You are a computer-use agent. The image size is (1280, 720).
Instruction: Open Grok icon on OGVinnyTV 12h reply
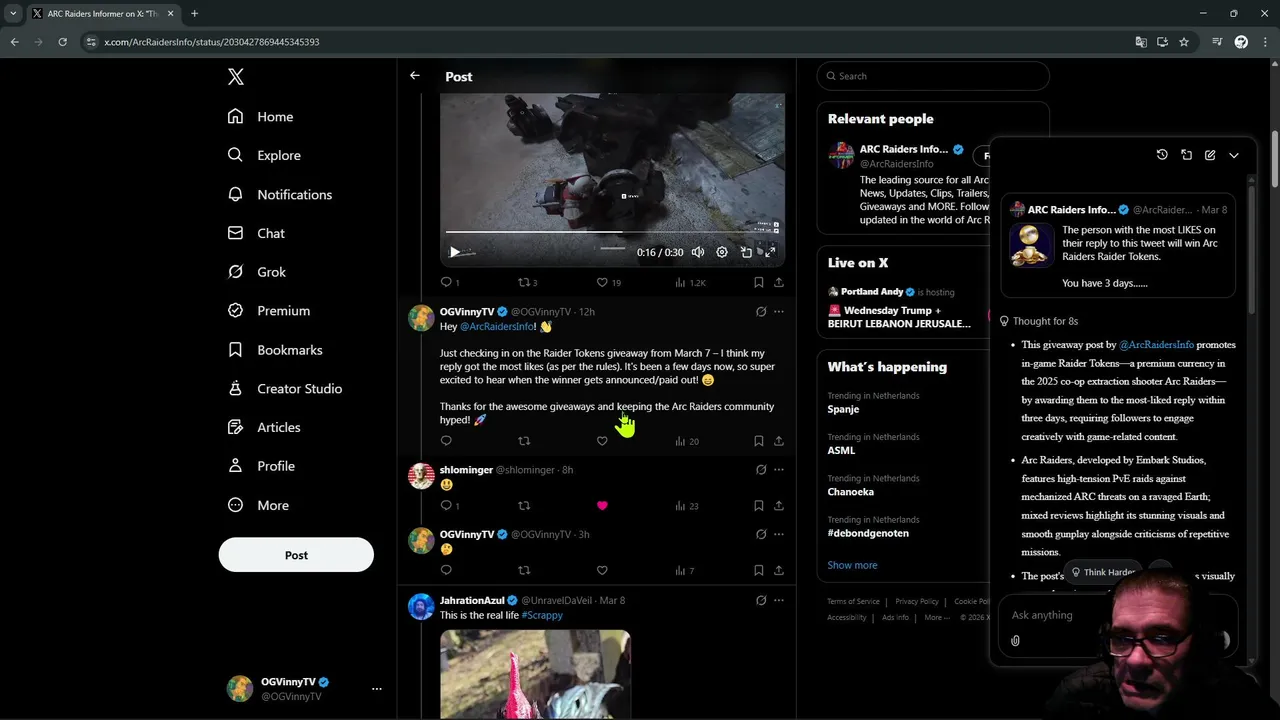tap(761, 312)
